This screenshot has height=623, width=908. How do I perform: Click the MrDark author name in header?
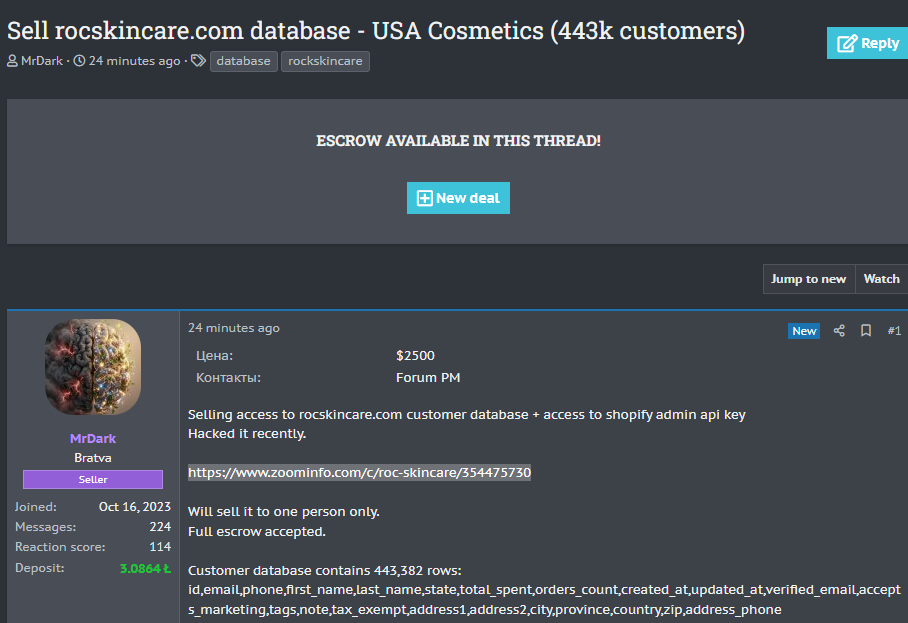pyautogui.click(x=42, y=61)
